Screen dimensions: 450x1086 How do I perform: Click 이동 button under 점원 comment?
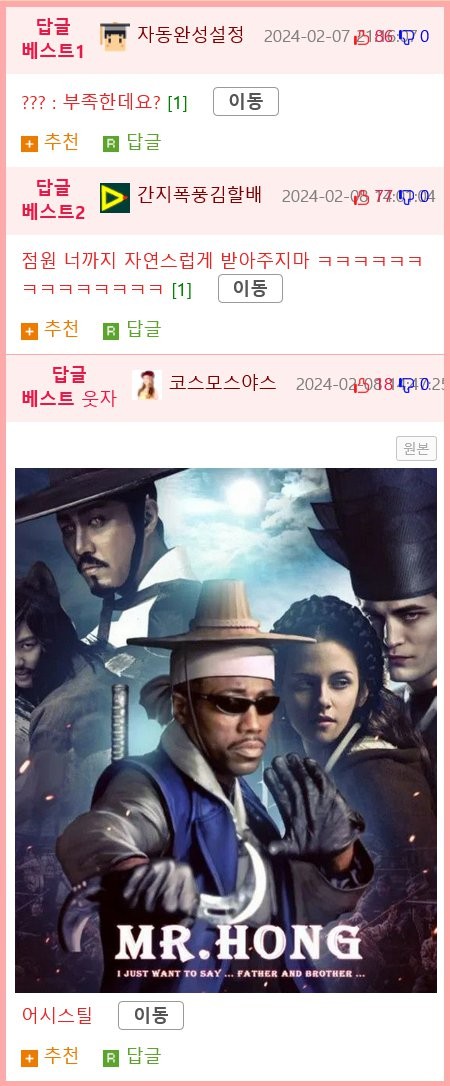(250, 289)
